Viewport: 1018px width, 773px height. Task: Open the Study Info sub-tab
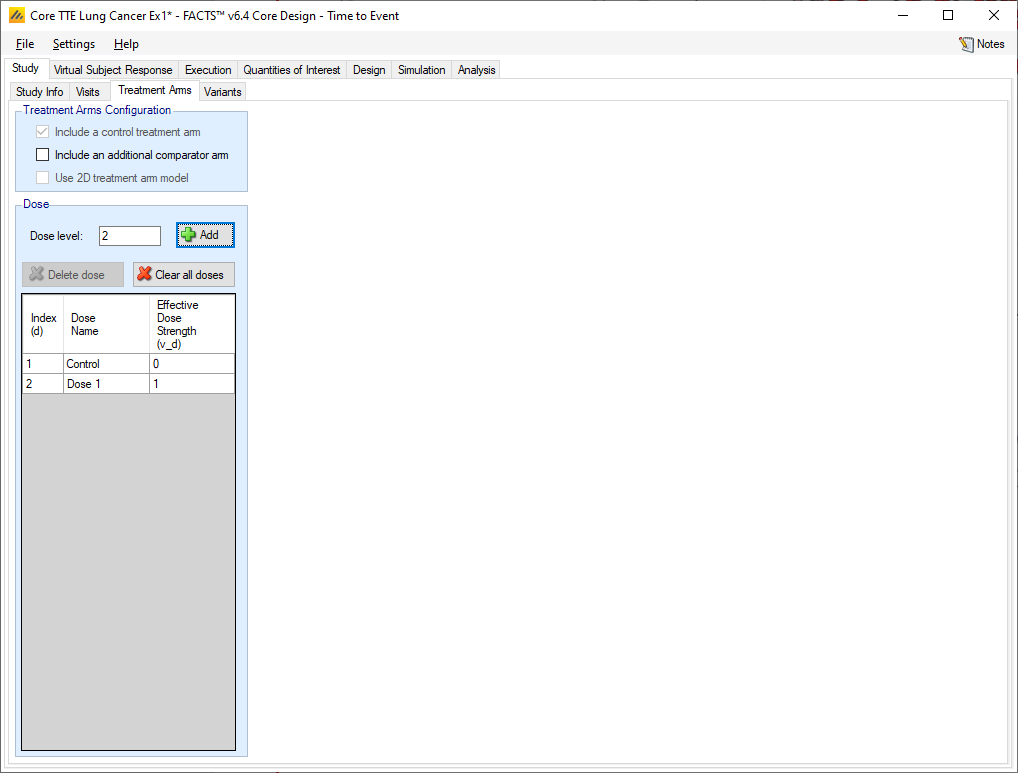click(40, 92)
